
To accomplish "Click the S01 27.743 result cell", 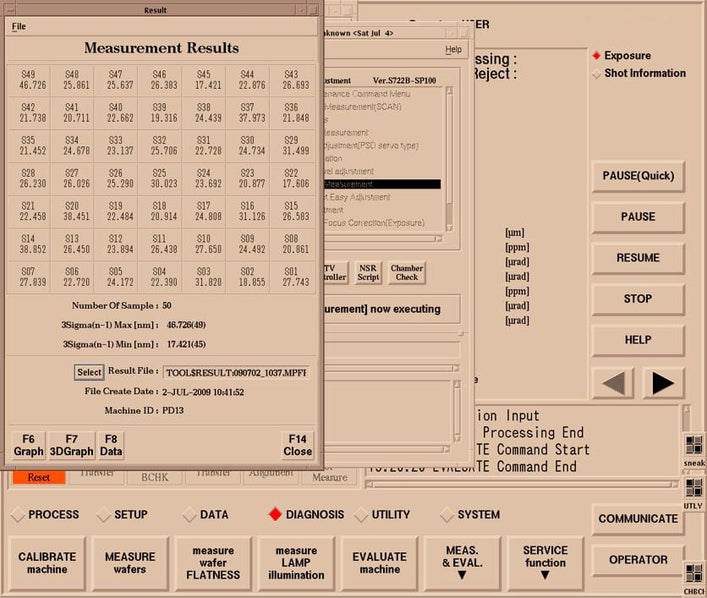I will point(291,277).
